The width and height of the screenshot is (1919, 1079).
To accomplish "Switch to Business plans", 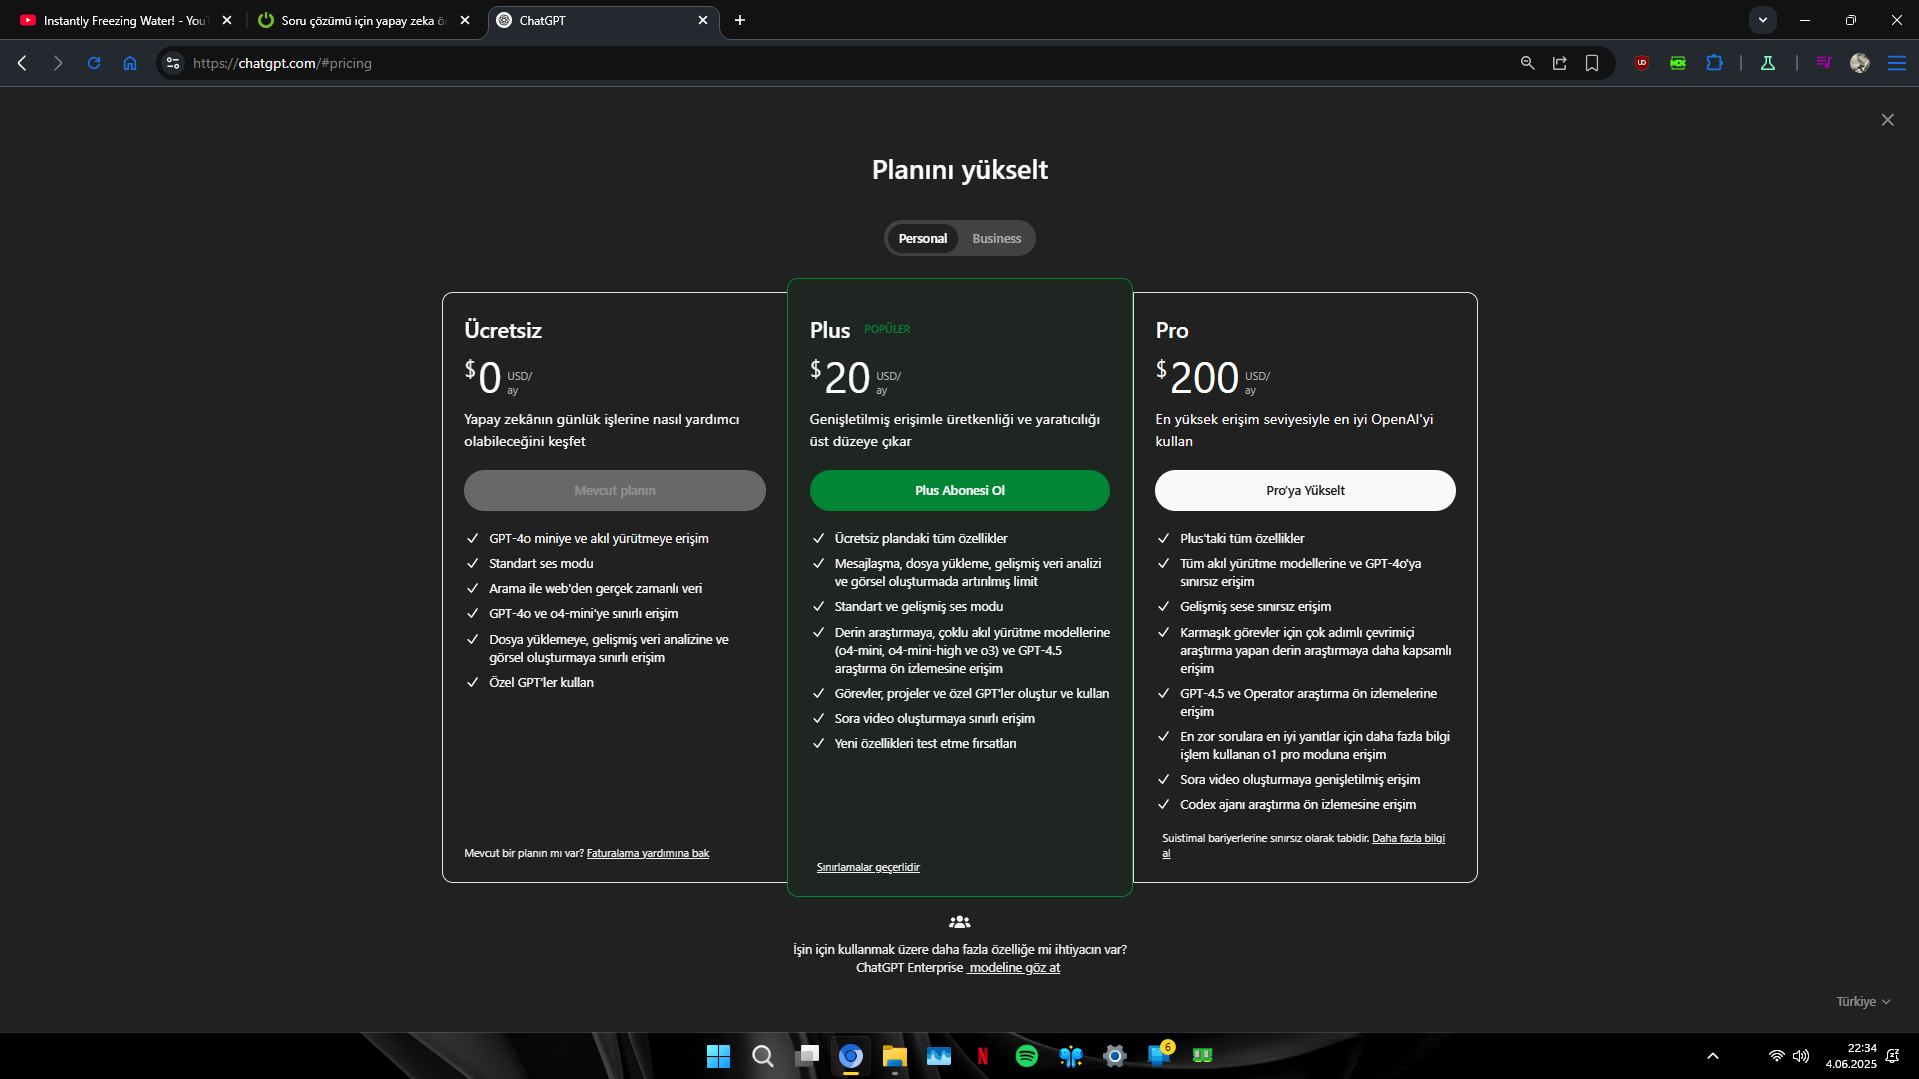I will pos(997,239).
